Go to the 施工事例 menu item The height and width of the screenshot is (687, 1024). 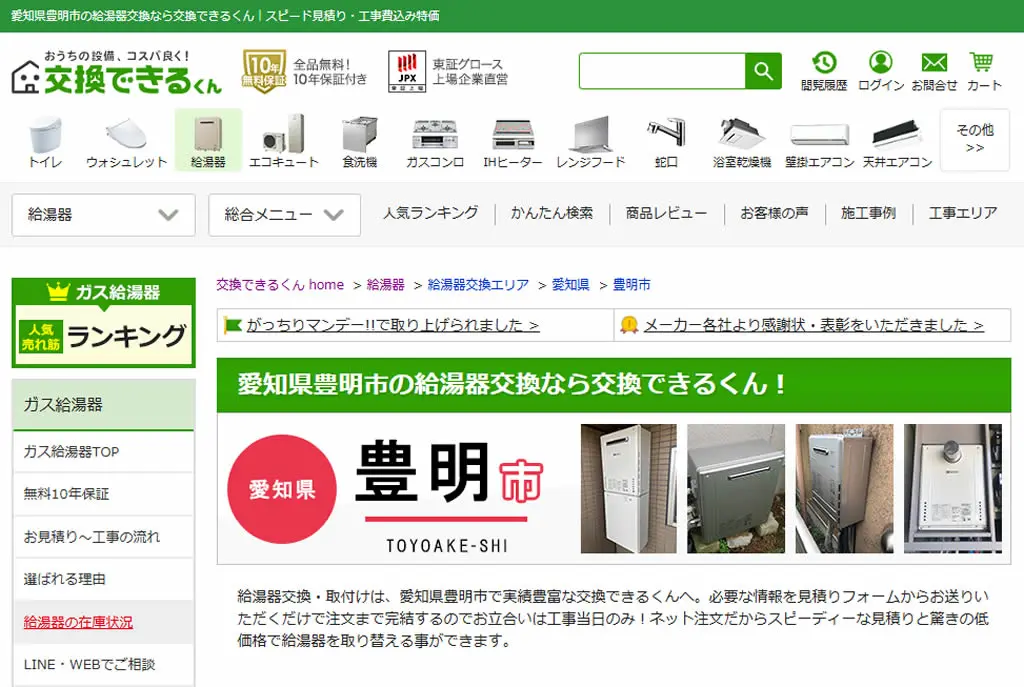coord(868,213)
